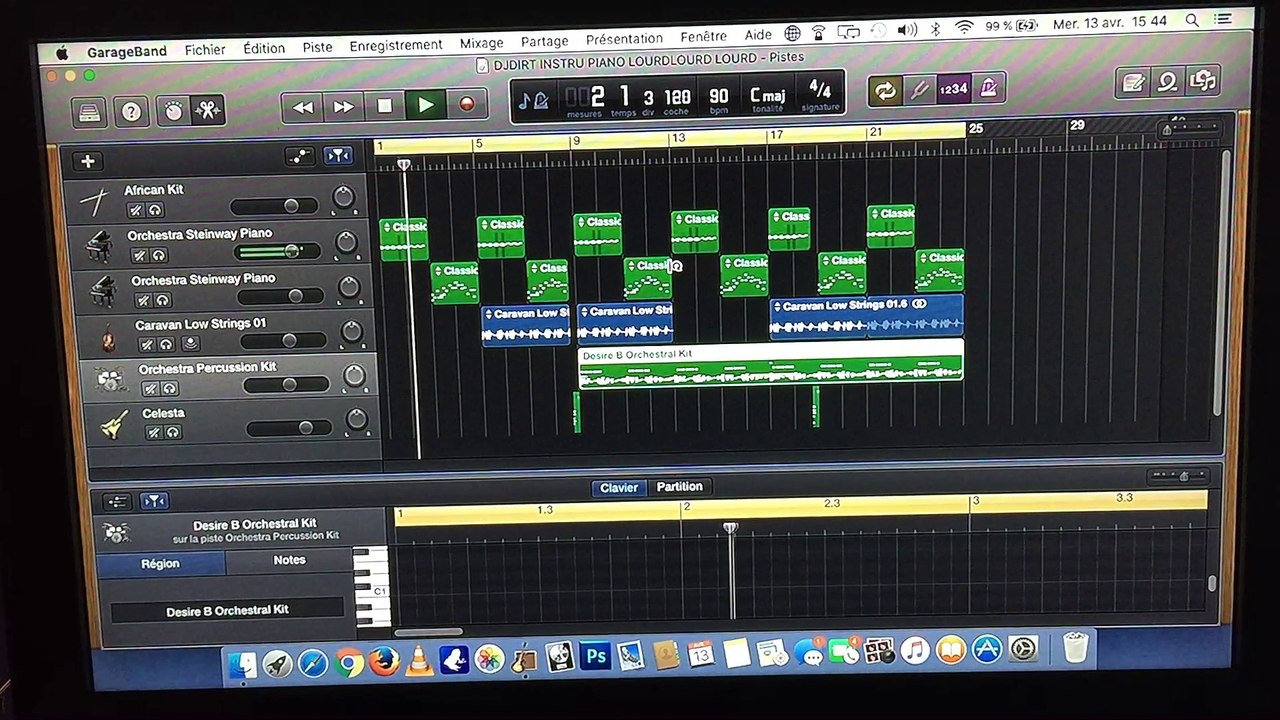Toggle the Tuner fork button
The image size is (1280, 720).
click(918, 90)
